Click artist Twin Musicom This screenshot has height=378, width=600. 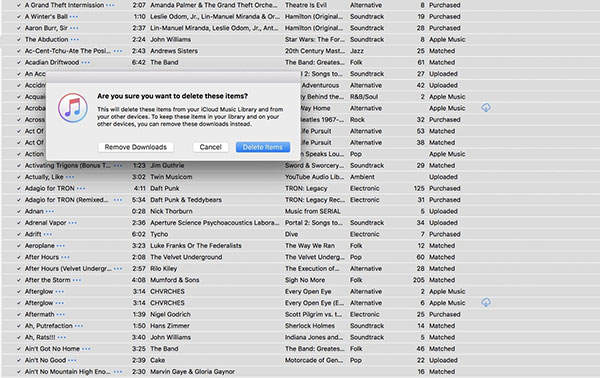pos(171,177)
